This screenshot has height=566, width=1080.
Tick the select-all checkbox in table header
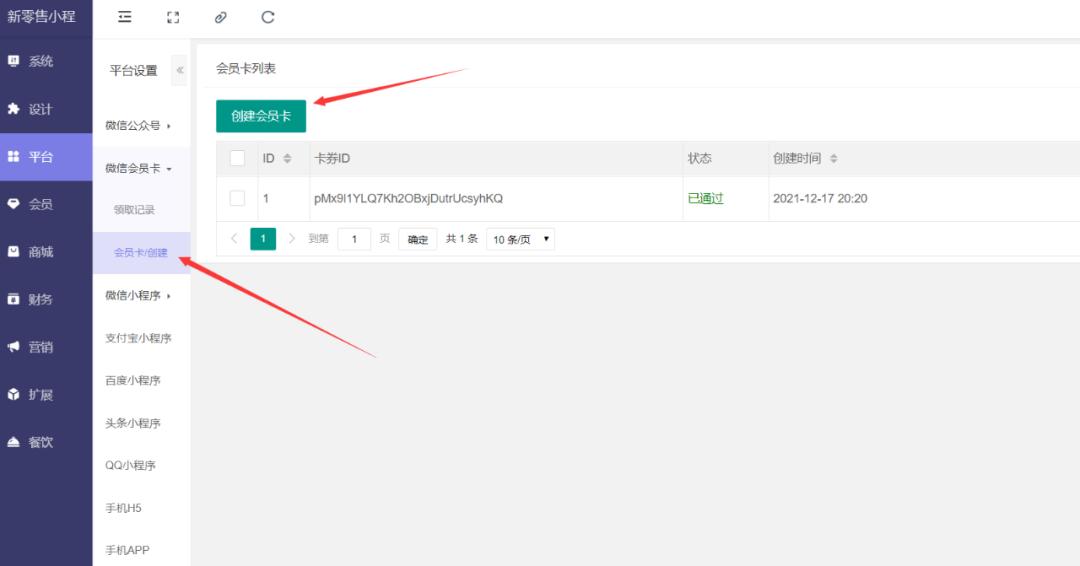click(237, 158)
